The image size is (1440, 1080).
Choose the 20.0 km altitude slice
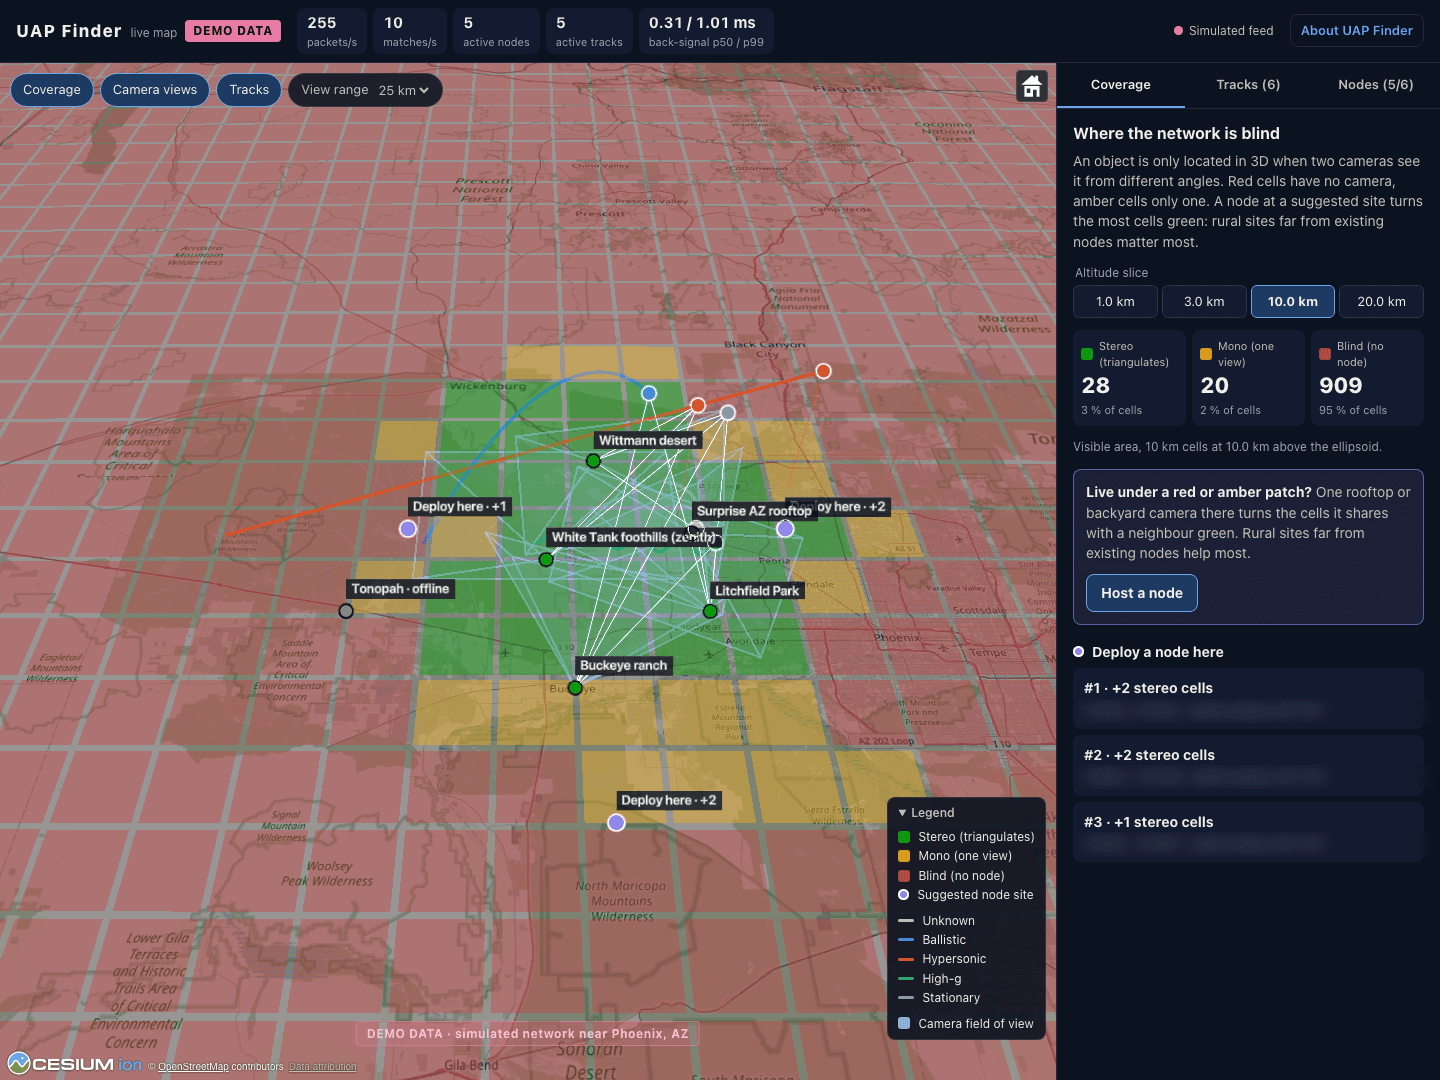(1381, 302)
